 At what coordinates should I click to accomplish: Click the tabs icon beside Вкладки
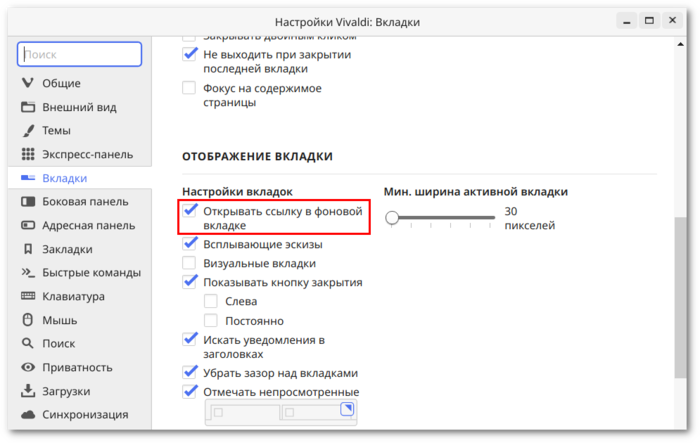(x=28, y=178)
